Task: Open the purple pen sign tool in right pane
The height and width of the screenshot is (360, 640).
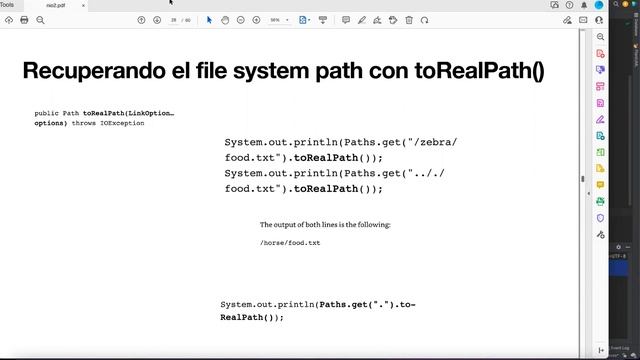Action: [600, 119]
